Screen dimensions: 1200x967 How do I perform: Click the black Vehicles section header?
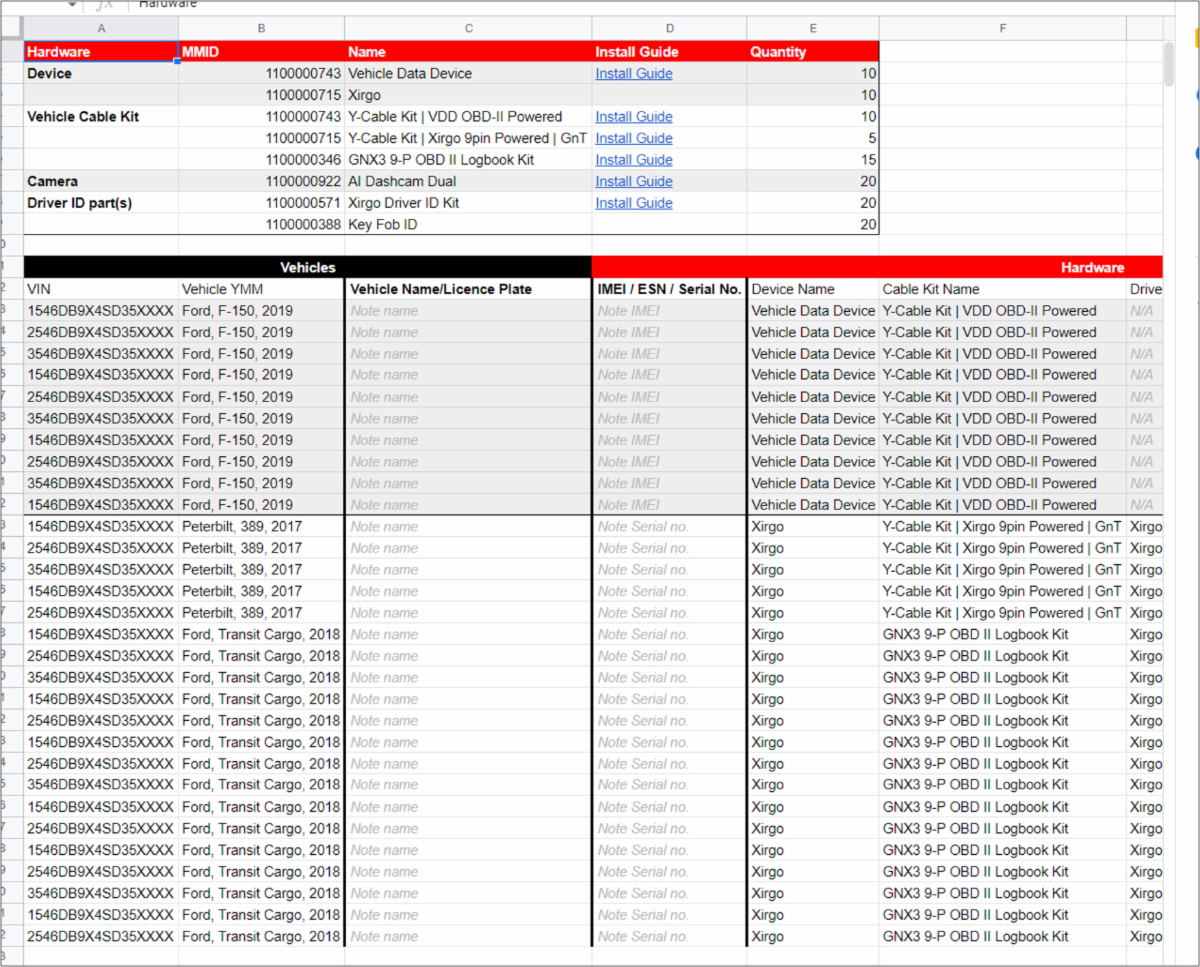coord(308,267)
